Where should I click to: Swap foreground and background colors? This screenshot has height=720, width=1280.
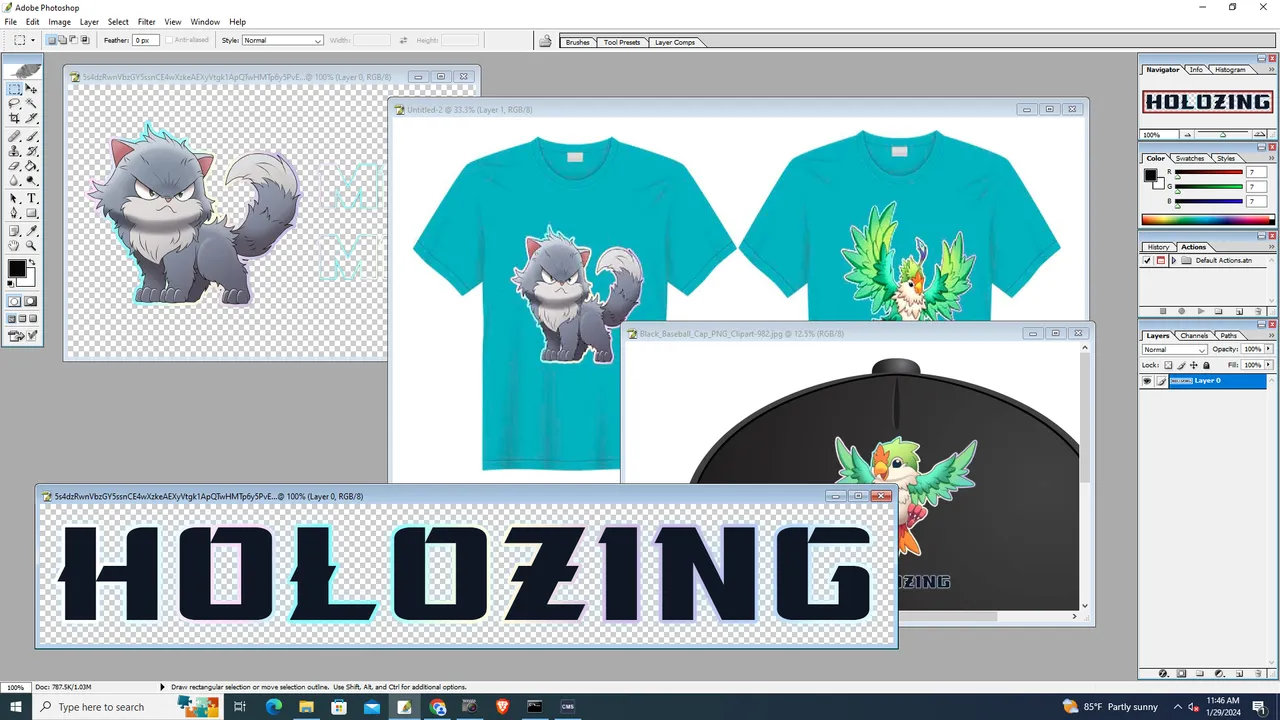tap(32, 261)
